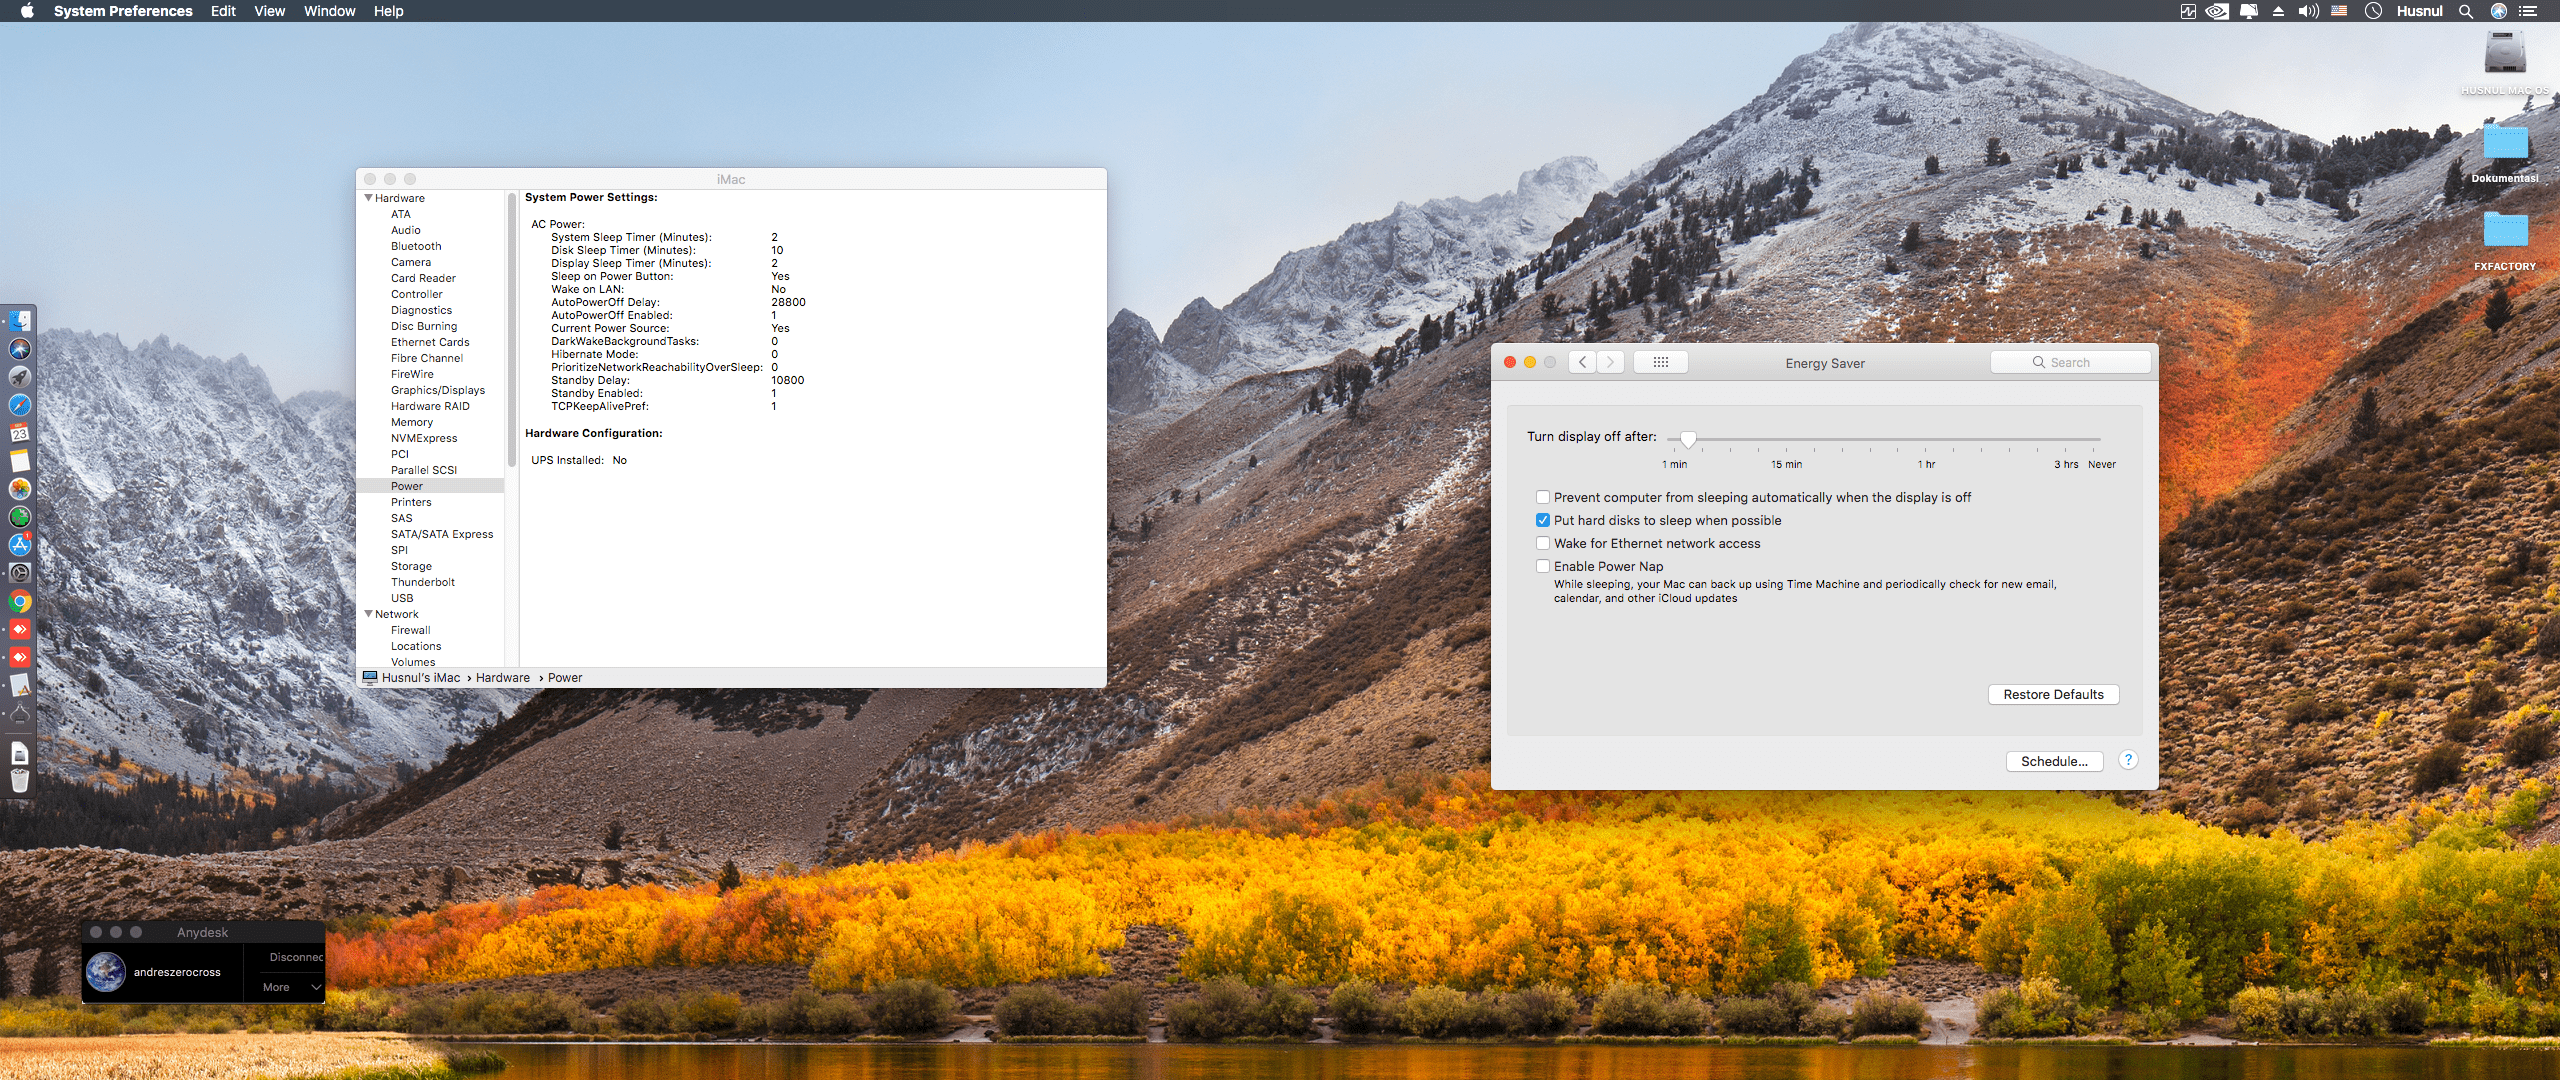This screenshot has width=2560, height=1080.
Task: Open the View menu
Action: 269,11
